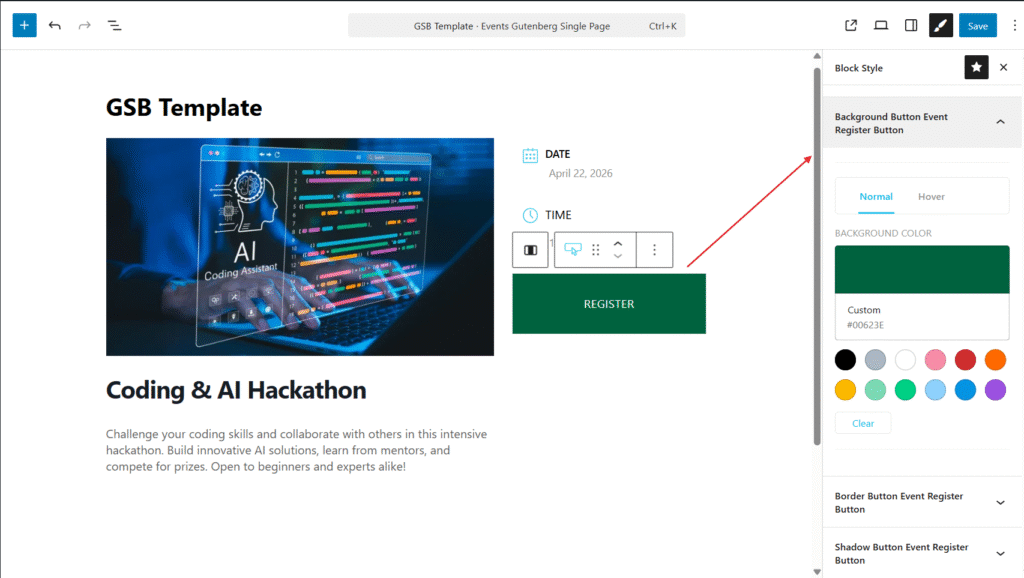Undo the last change
The height and width of the screenshot is (578, 1024).
54,25
